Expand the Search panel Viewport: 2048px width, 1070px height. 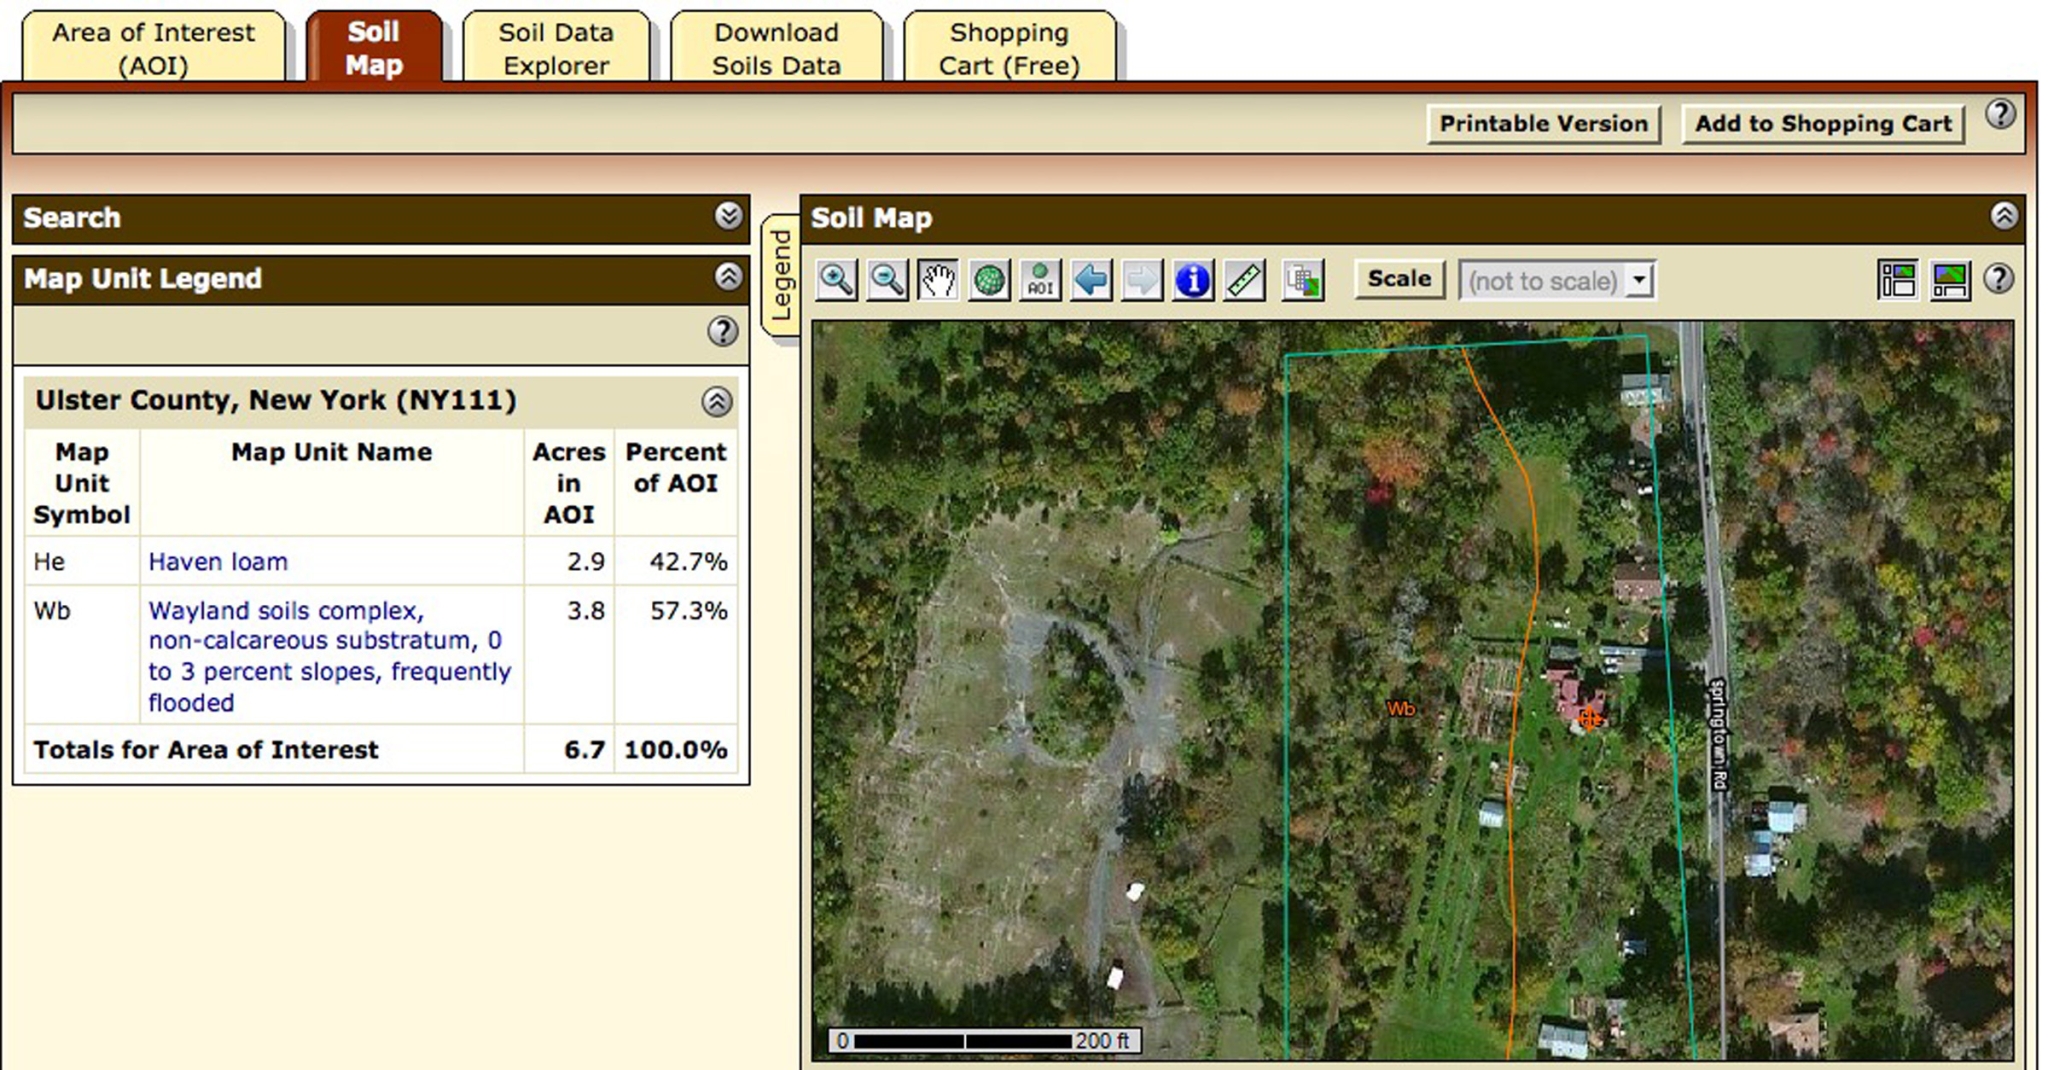[x=729, y=216]
